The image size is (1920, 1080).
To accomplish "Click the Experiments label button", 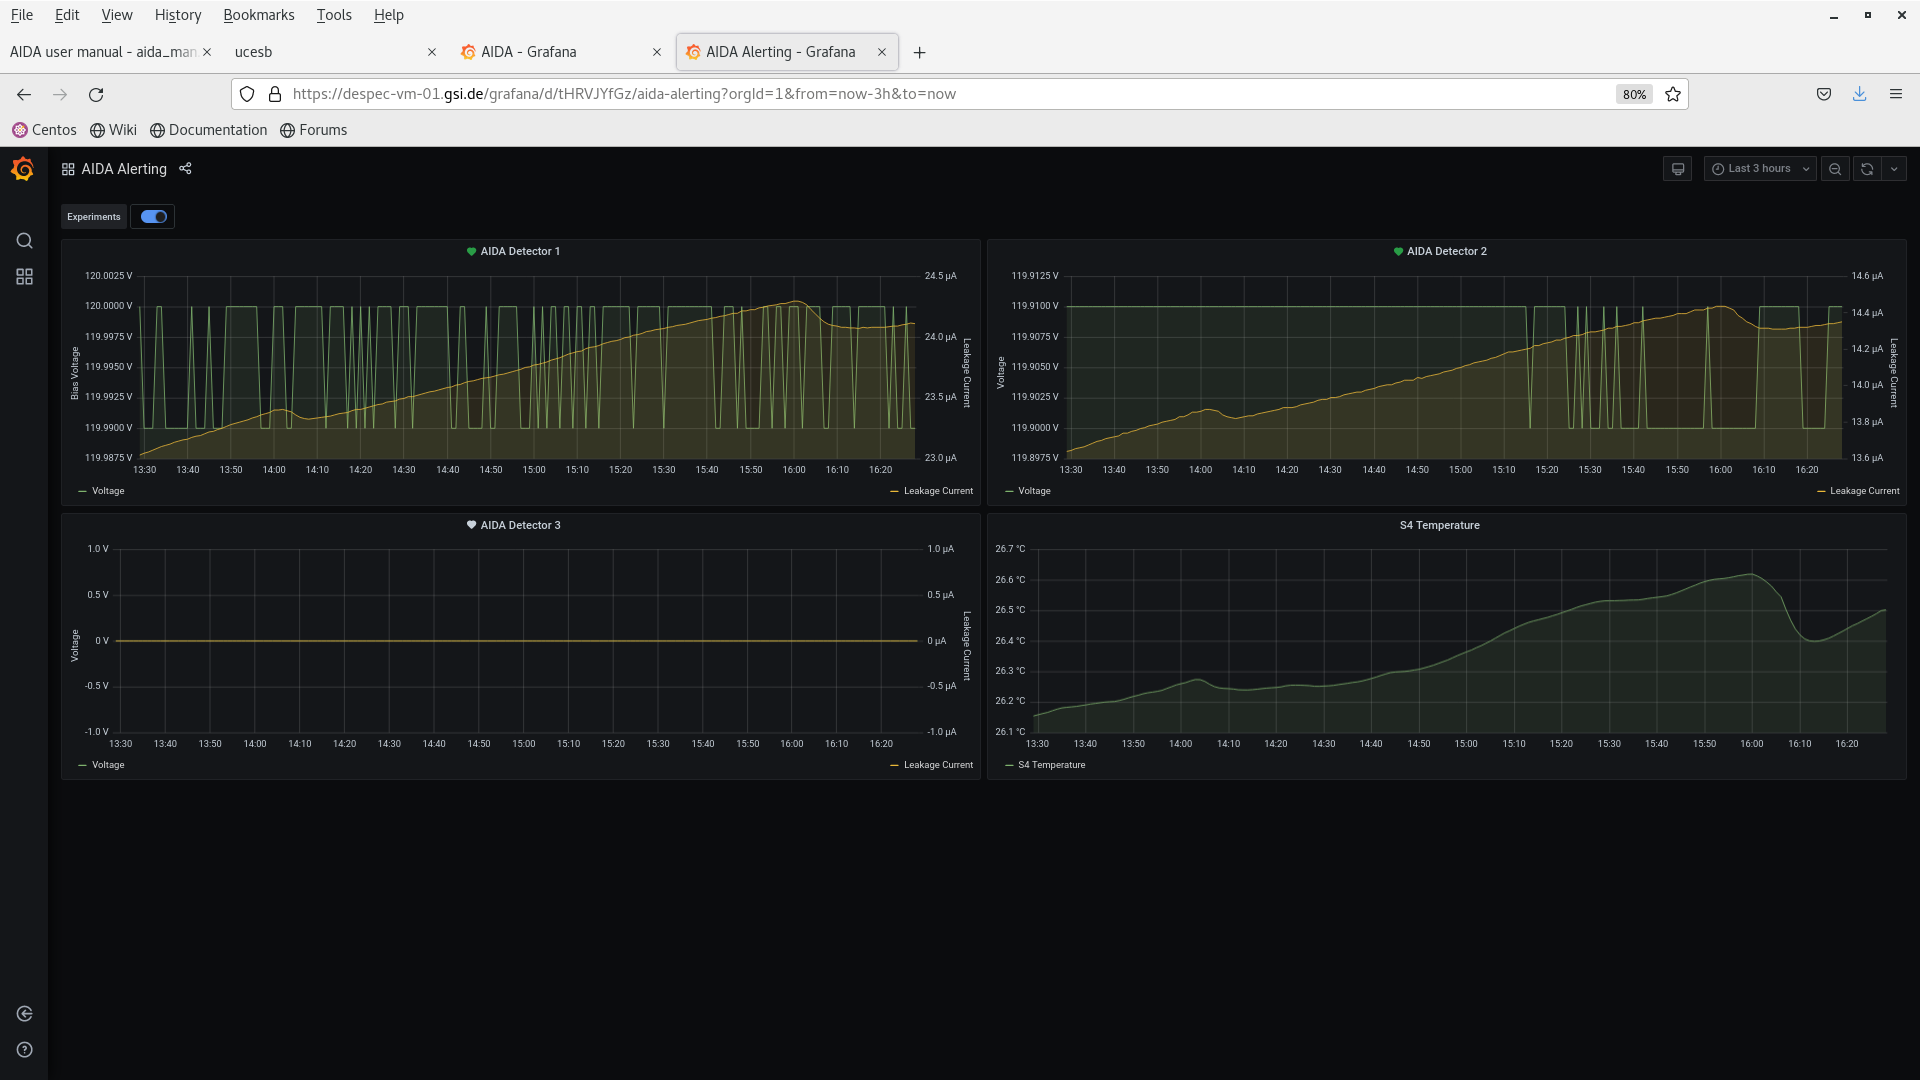I will [94, 217].
